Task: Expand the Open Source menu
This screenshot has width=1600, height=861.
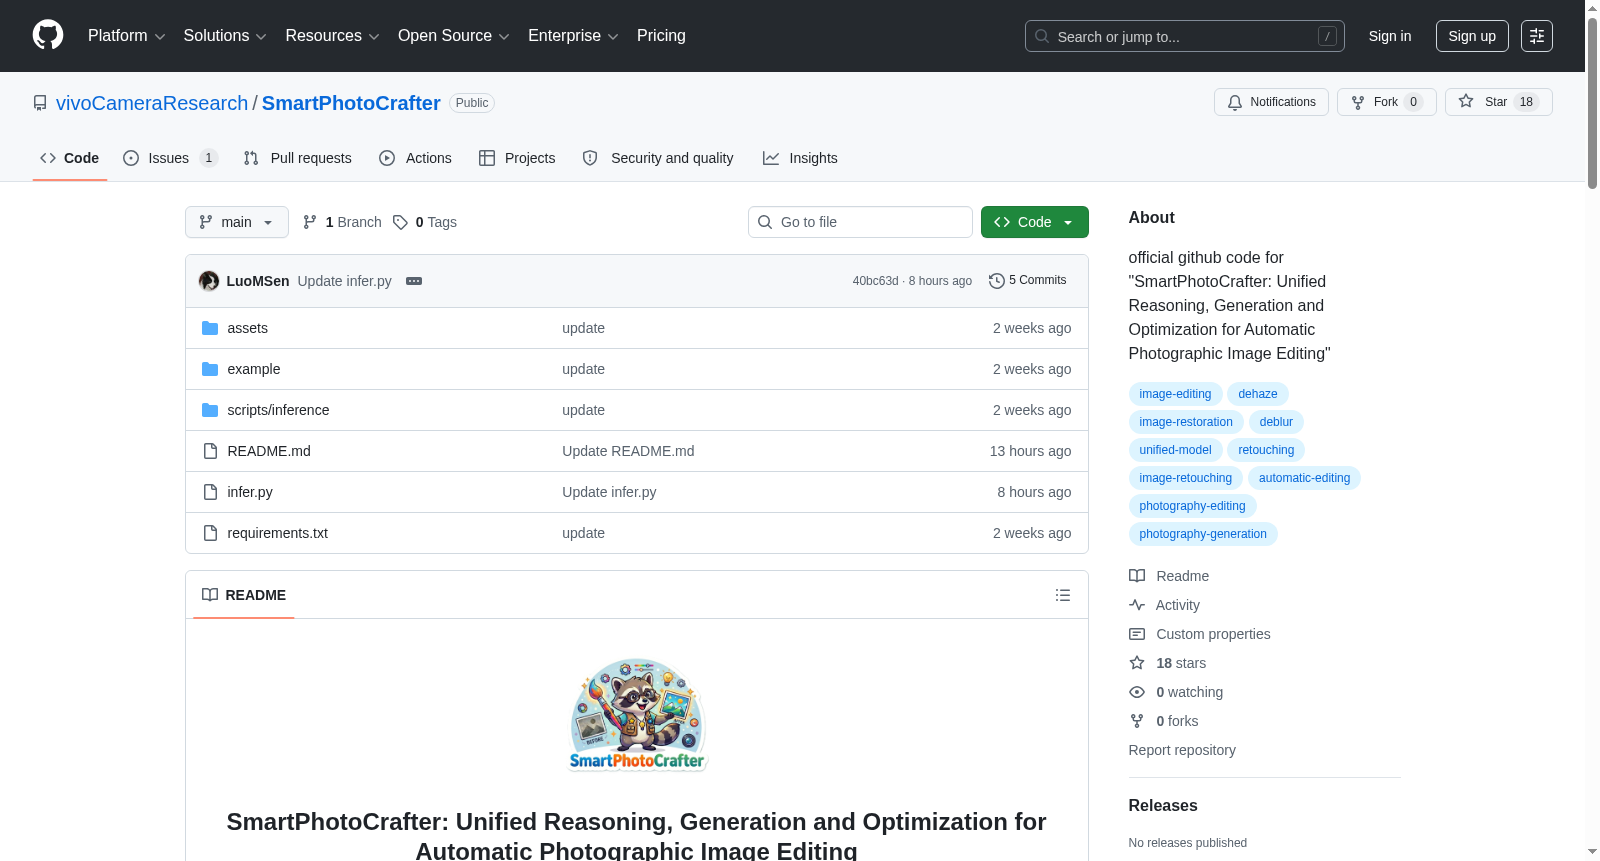Action: pos(454,36)
